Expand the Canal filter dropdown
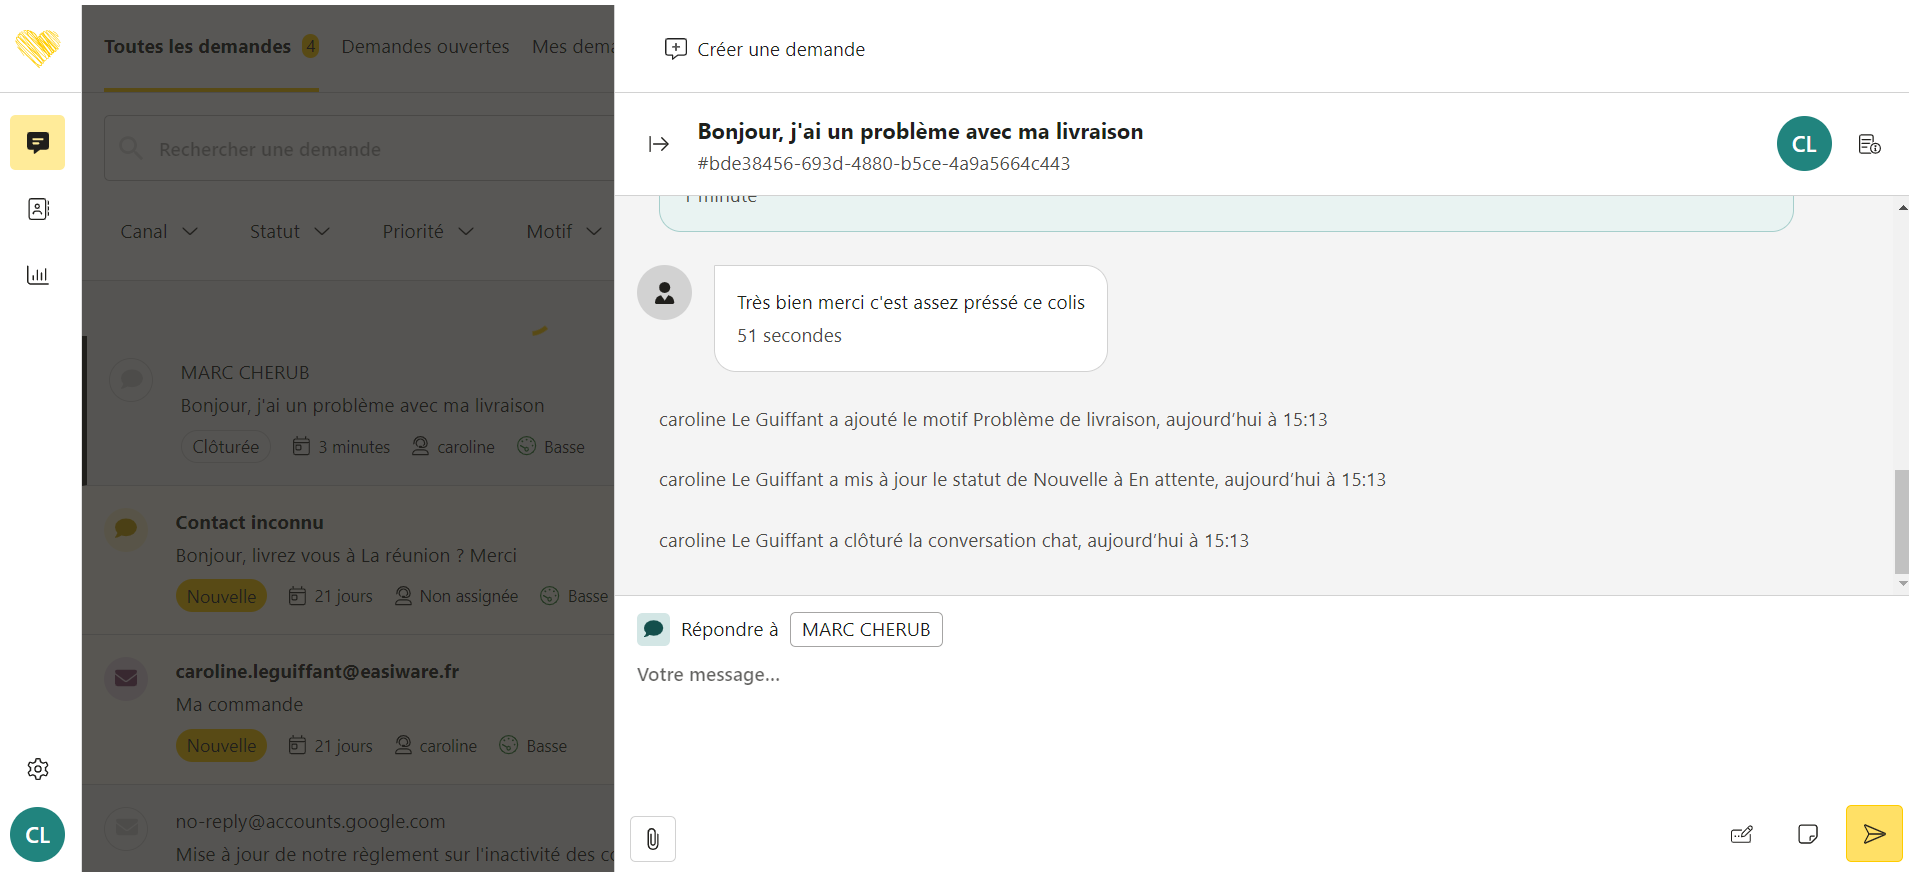This screenshot has height=872, width=1909. (158, 231)
